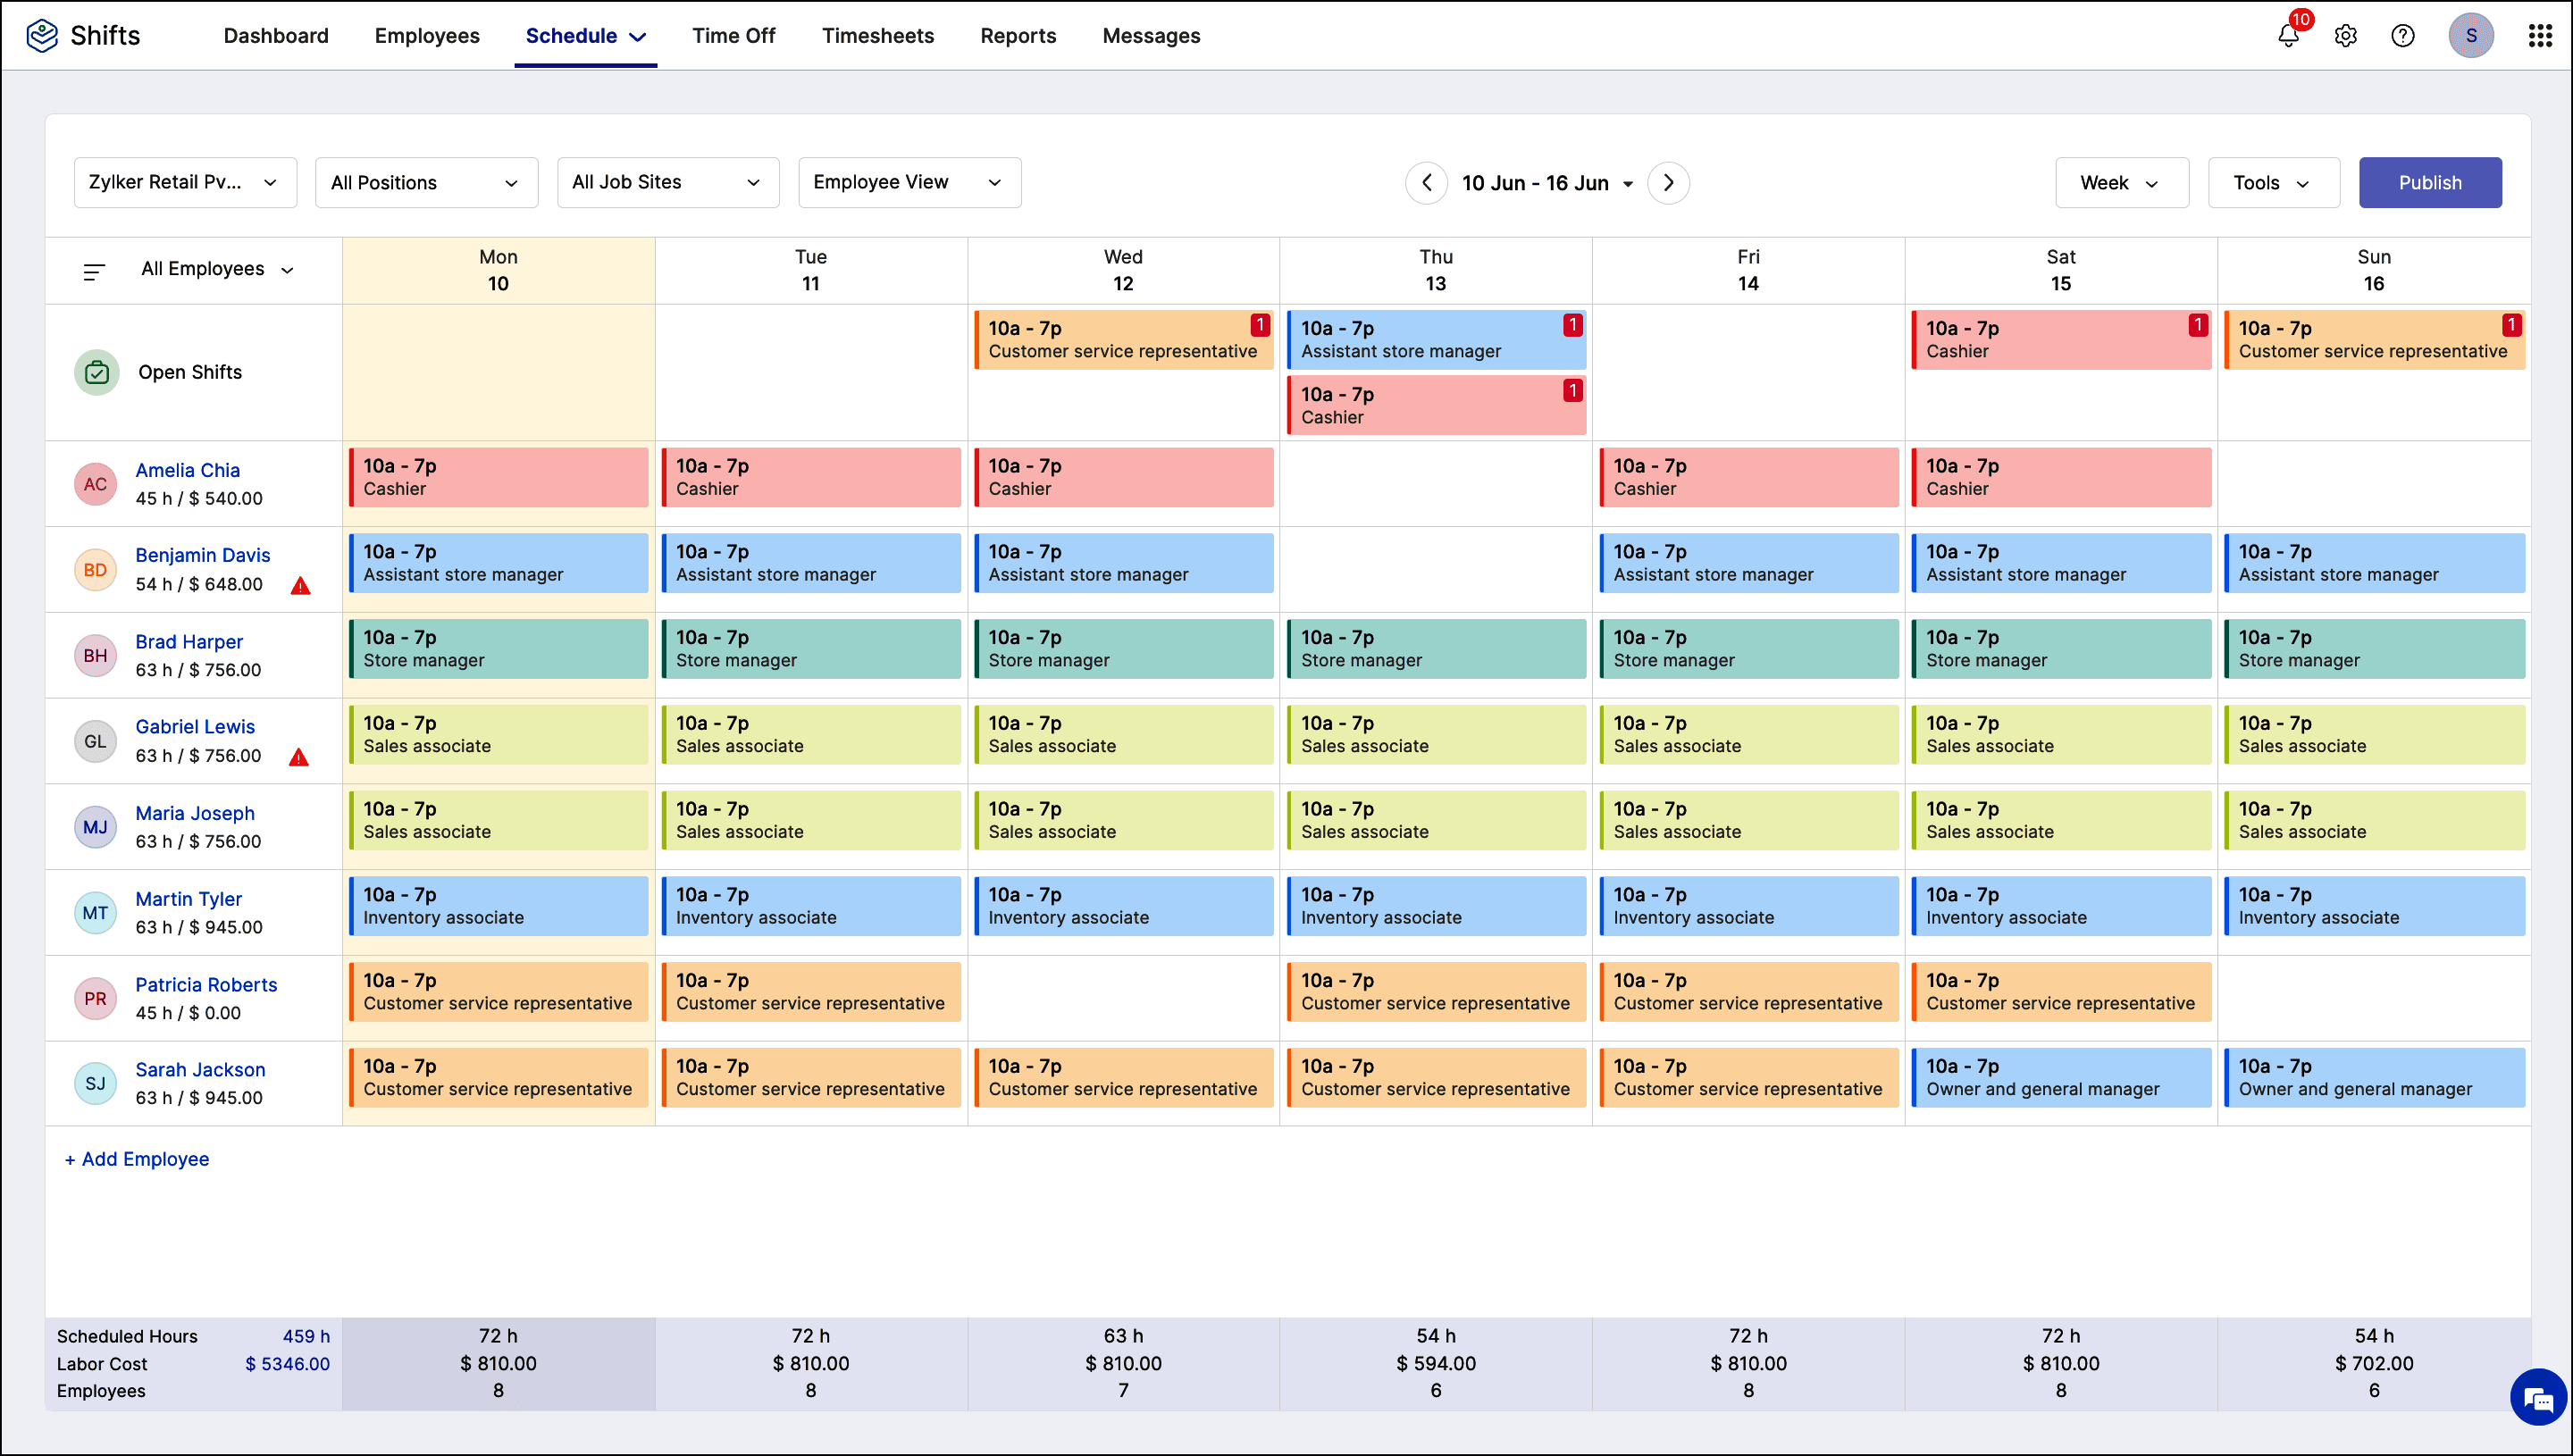Click the warning icon next to Benjamin Davis
Image resolution: width=2573 pixels, height=1456 pixels.
(x=301, y=586)
